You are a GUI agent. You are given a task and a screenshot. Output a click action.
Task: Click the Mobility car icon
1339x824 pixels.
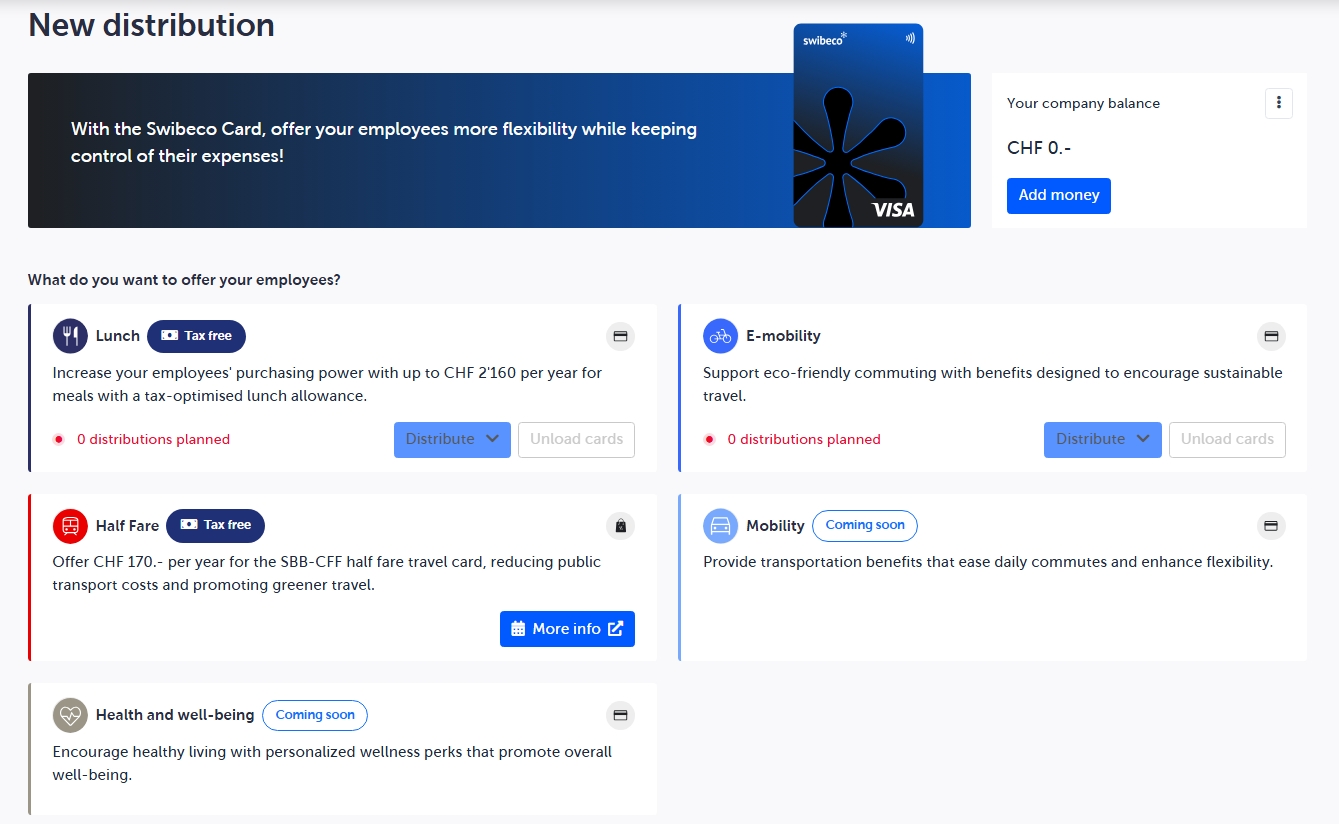click(720, 526)
